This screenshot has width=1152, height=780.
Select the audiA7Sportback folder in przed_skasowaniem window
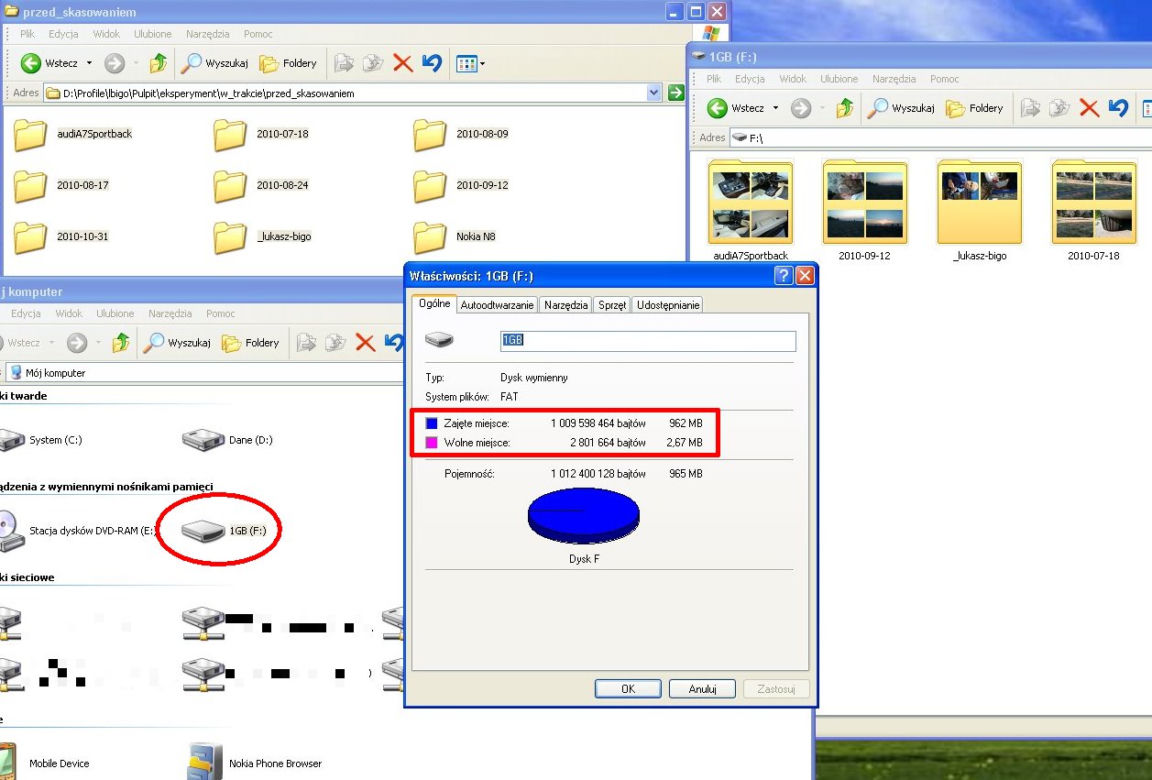pyautogui.click(x=73, y=134)
